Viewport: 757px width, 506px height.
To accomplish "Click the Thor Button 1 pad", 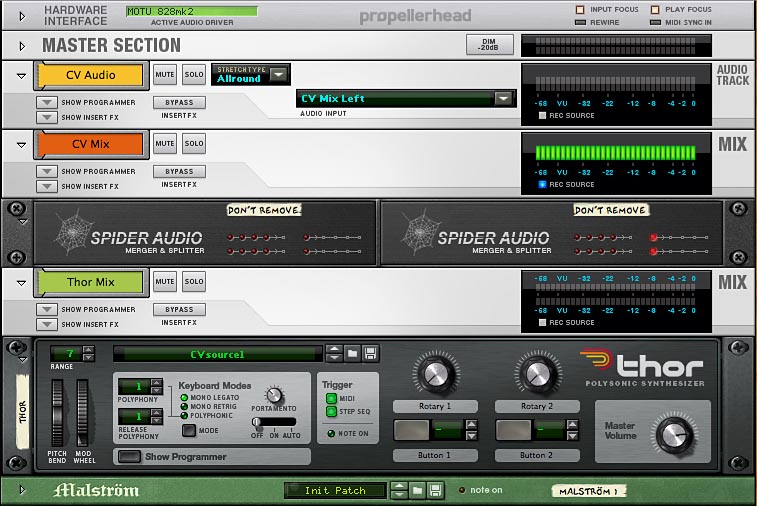I will [x=411, y=430].
